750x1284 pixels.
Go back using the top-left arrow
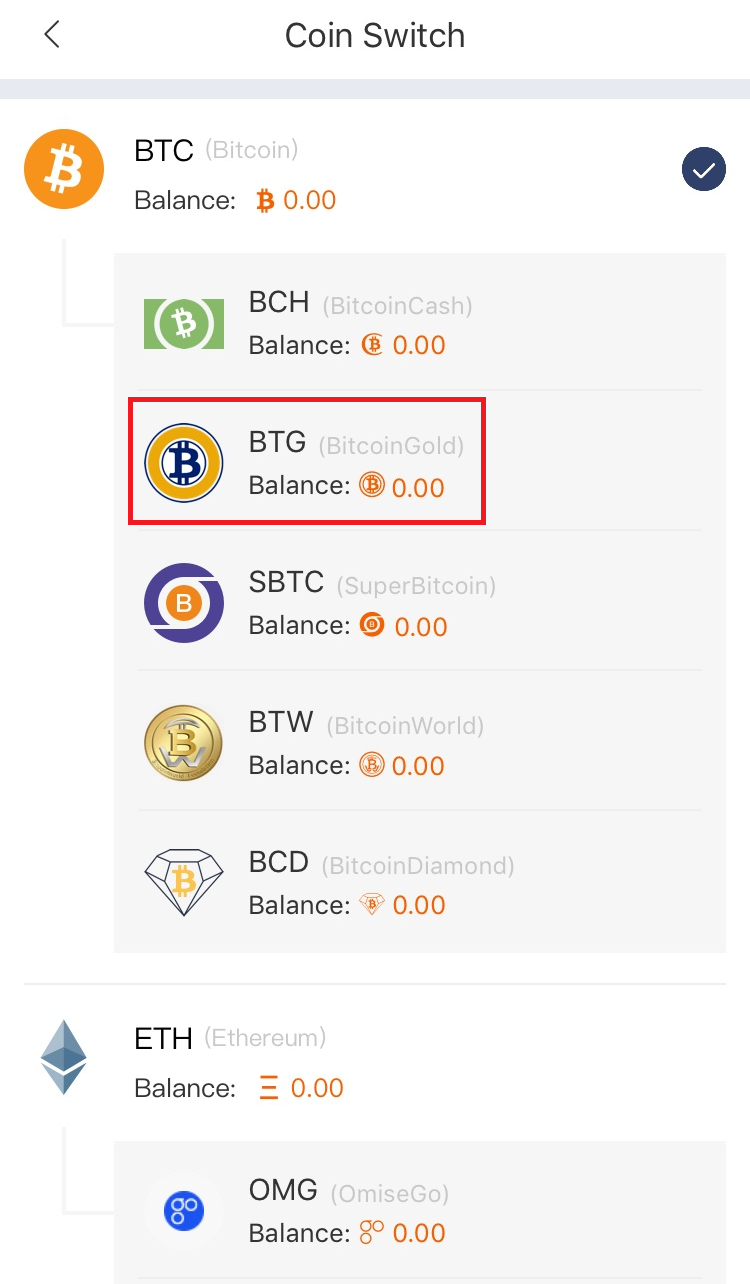tap(52, 35)
